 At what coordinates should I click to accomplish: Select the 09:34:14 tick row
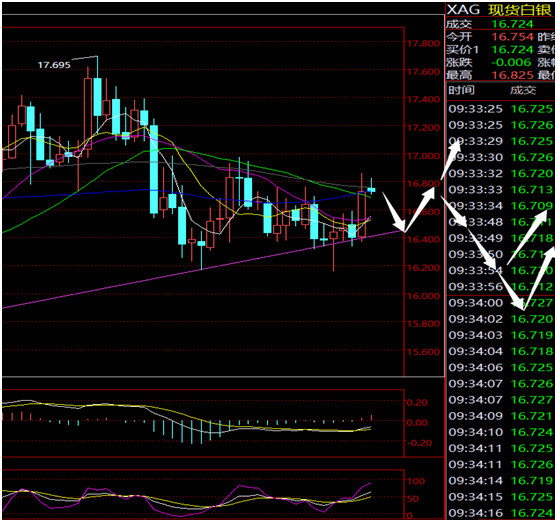click(x=501, y=481)
